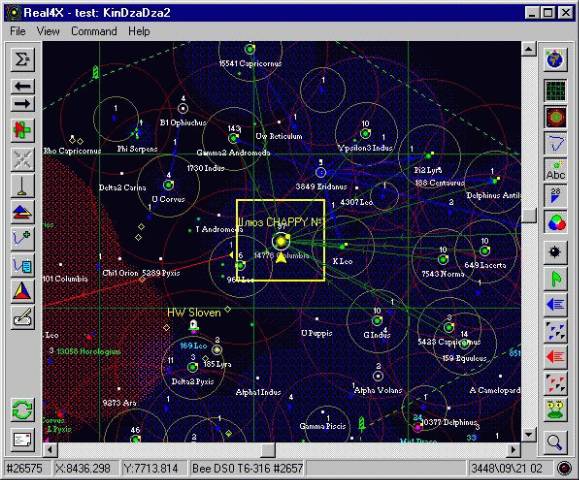Viewport: 579px width, 480px height.
Task: Click the vertical scrollbar thumb
Action: click(x=529, y=216)
